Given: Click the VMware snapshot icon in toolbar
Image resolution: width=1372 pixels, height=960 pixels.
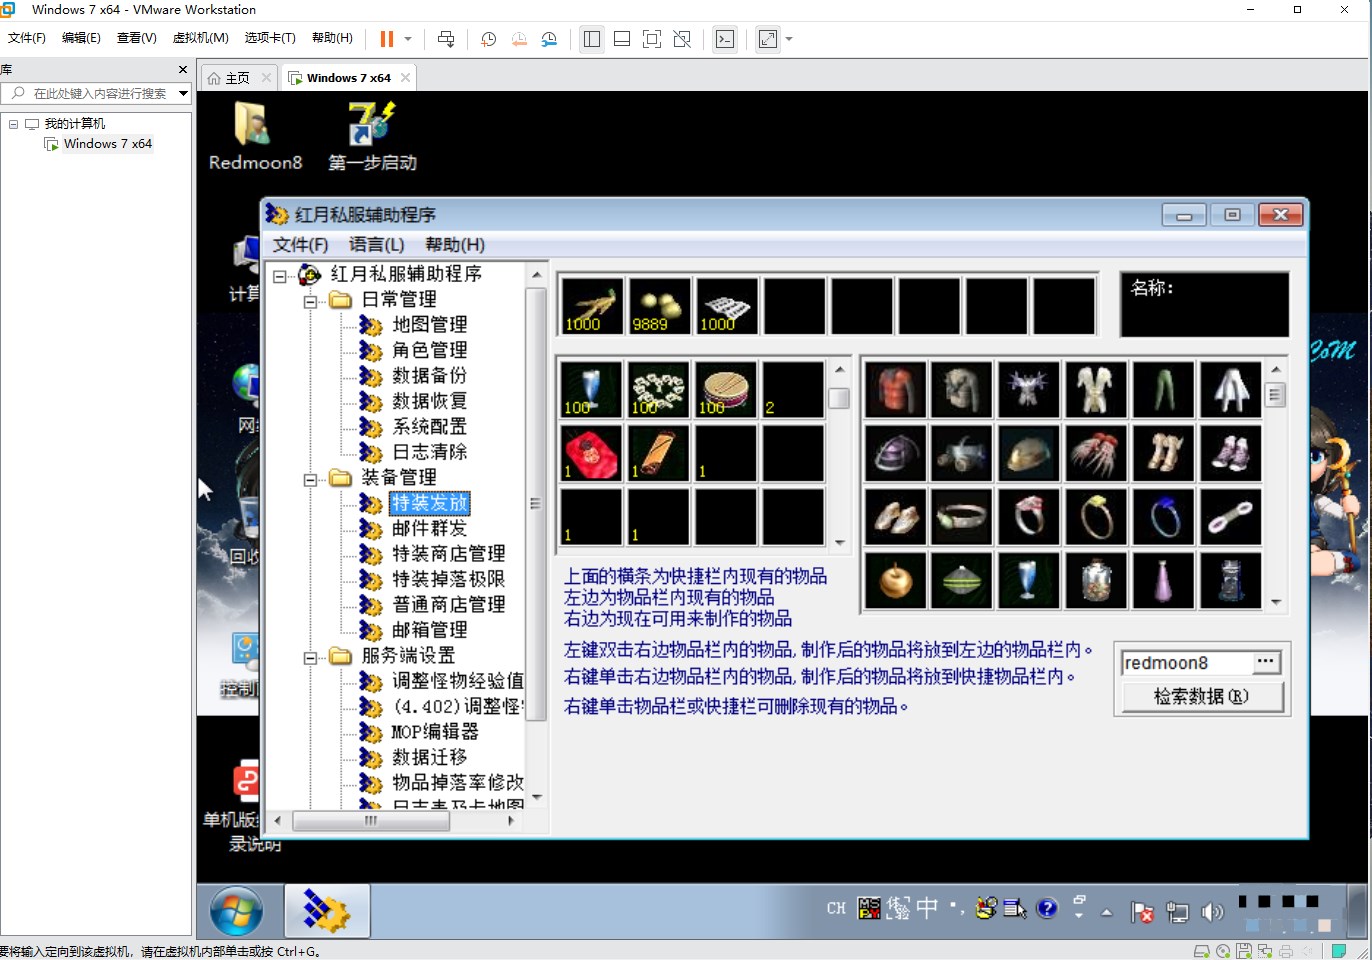Looking at the screenshot, I should pos(488,39).
